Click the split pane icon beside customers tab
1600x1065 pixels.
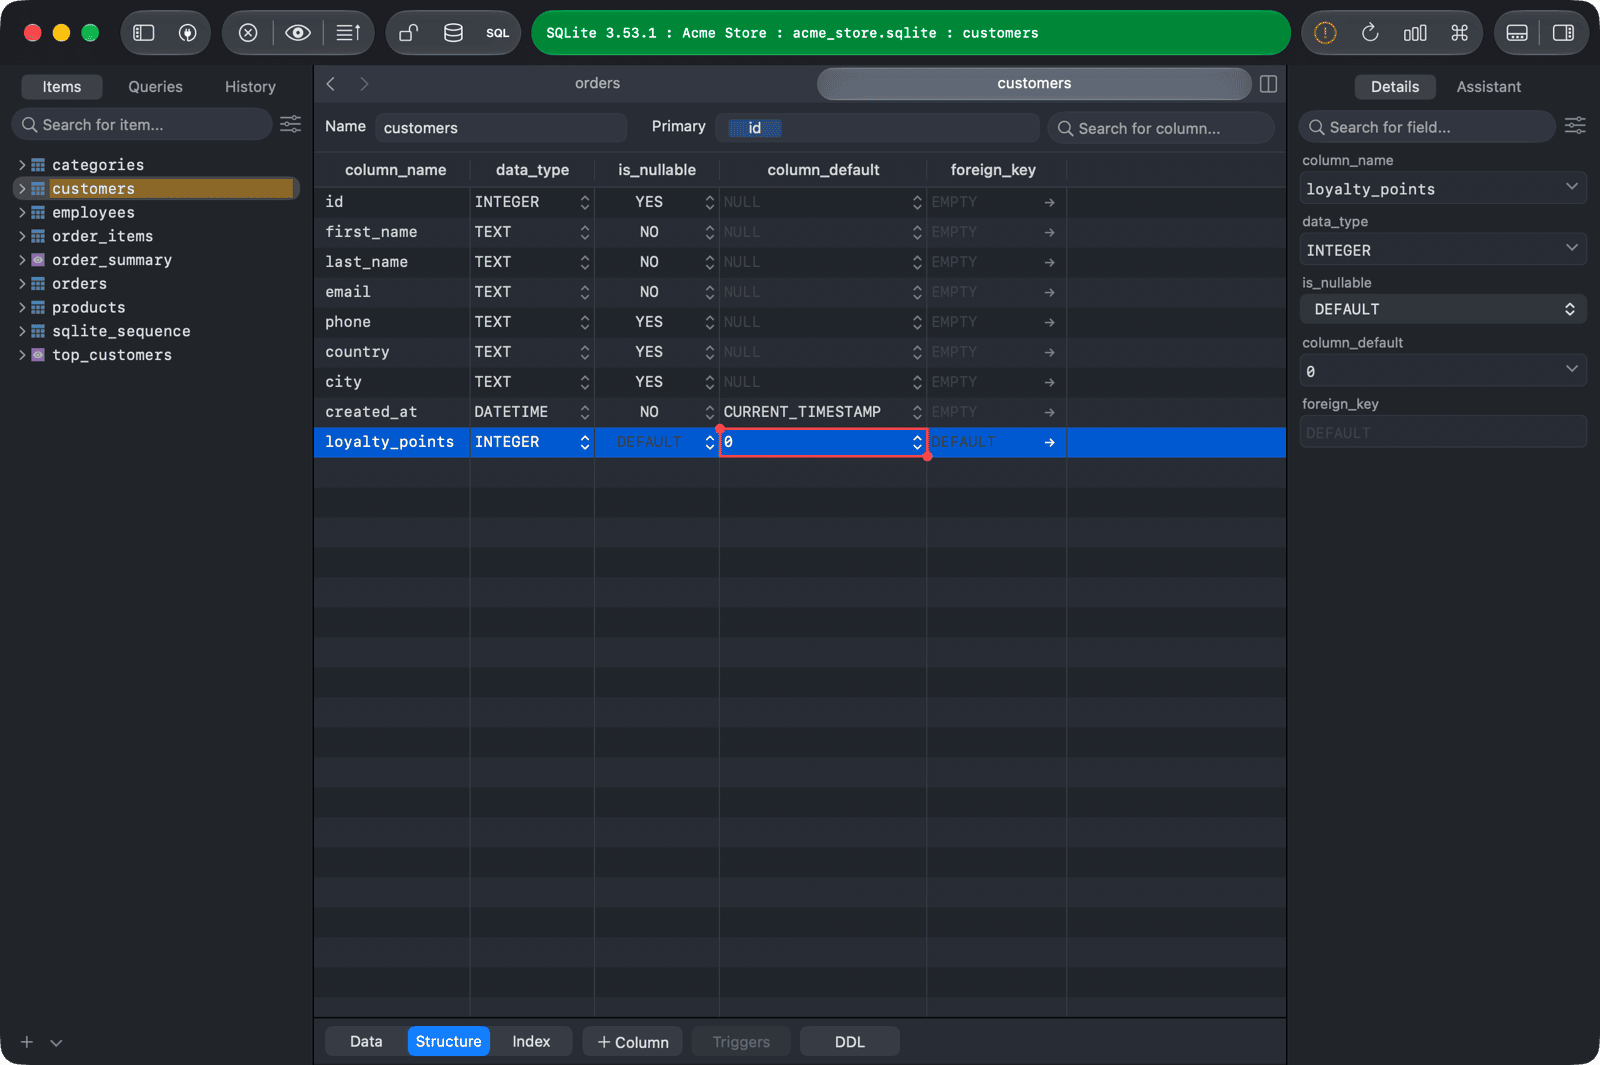(x=1268, y=84)
